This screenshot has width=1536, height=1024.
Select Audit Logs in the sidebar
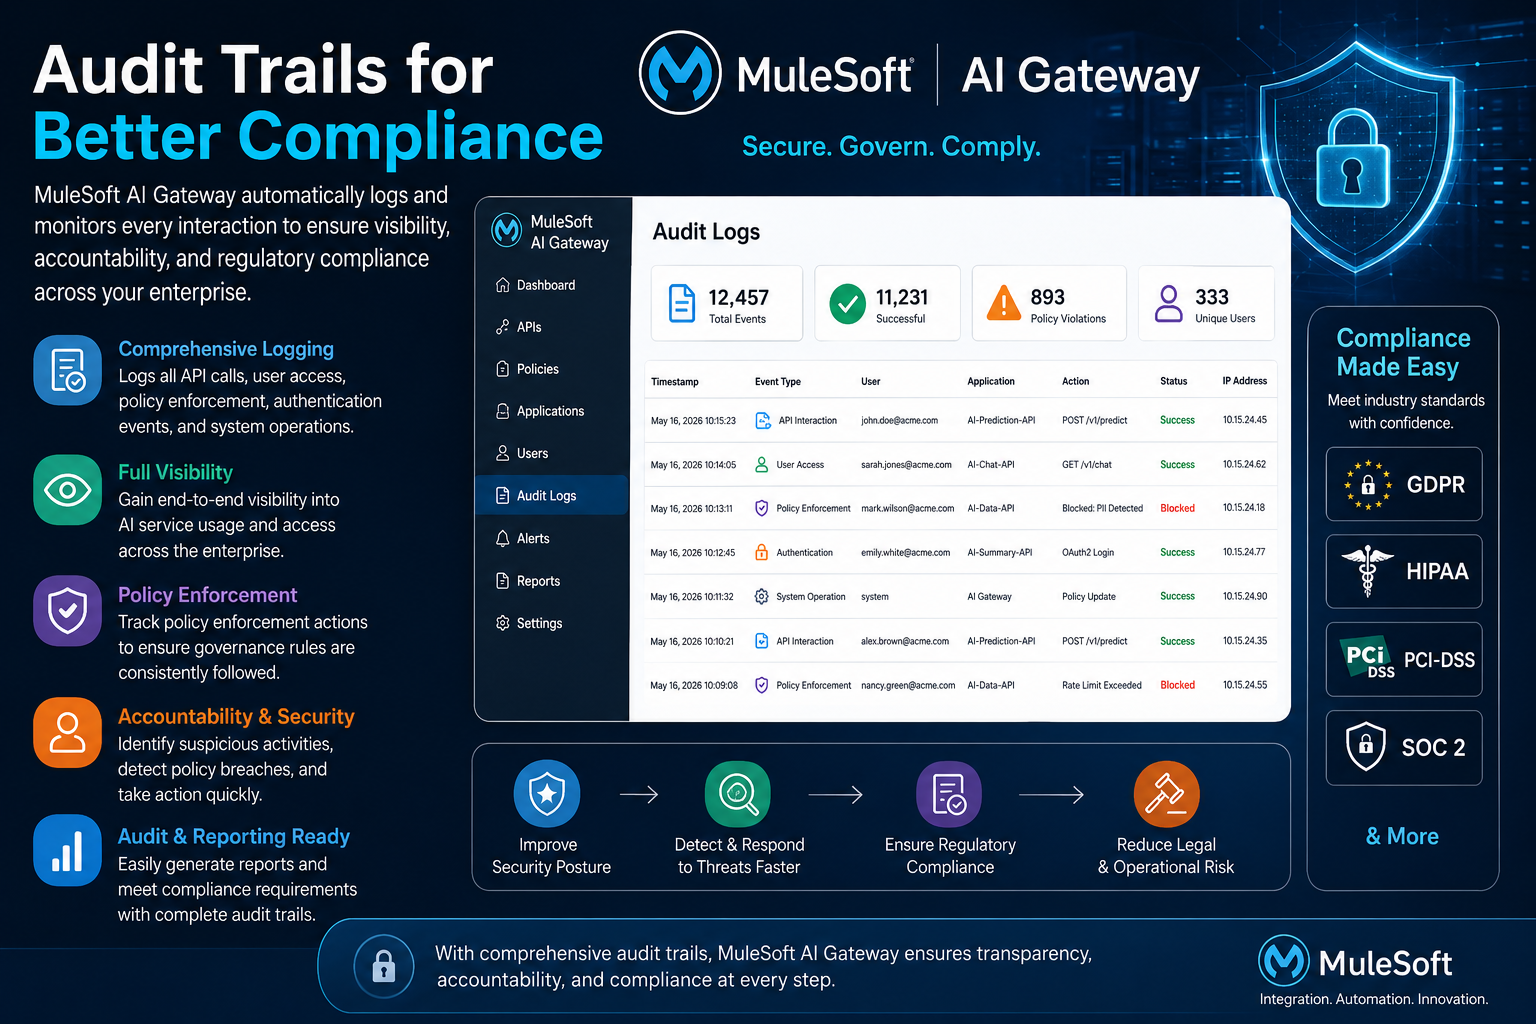point(552,495)
